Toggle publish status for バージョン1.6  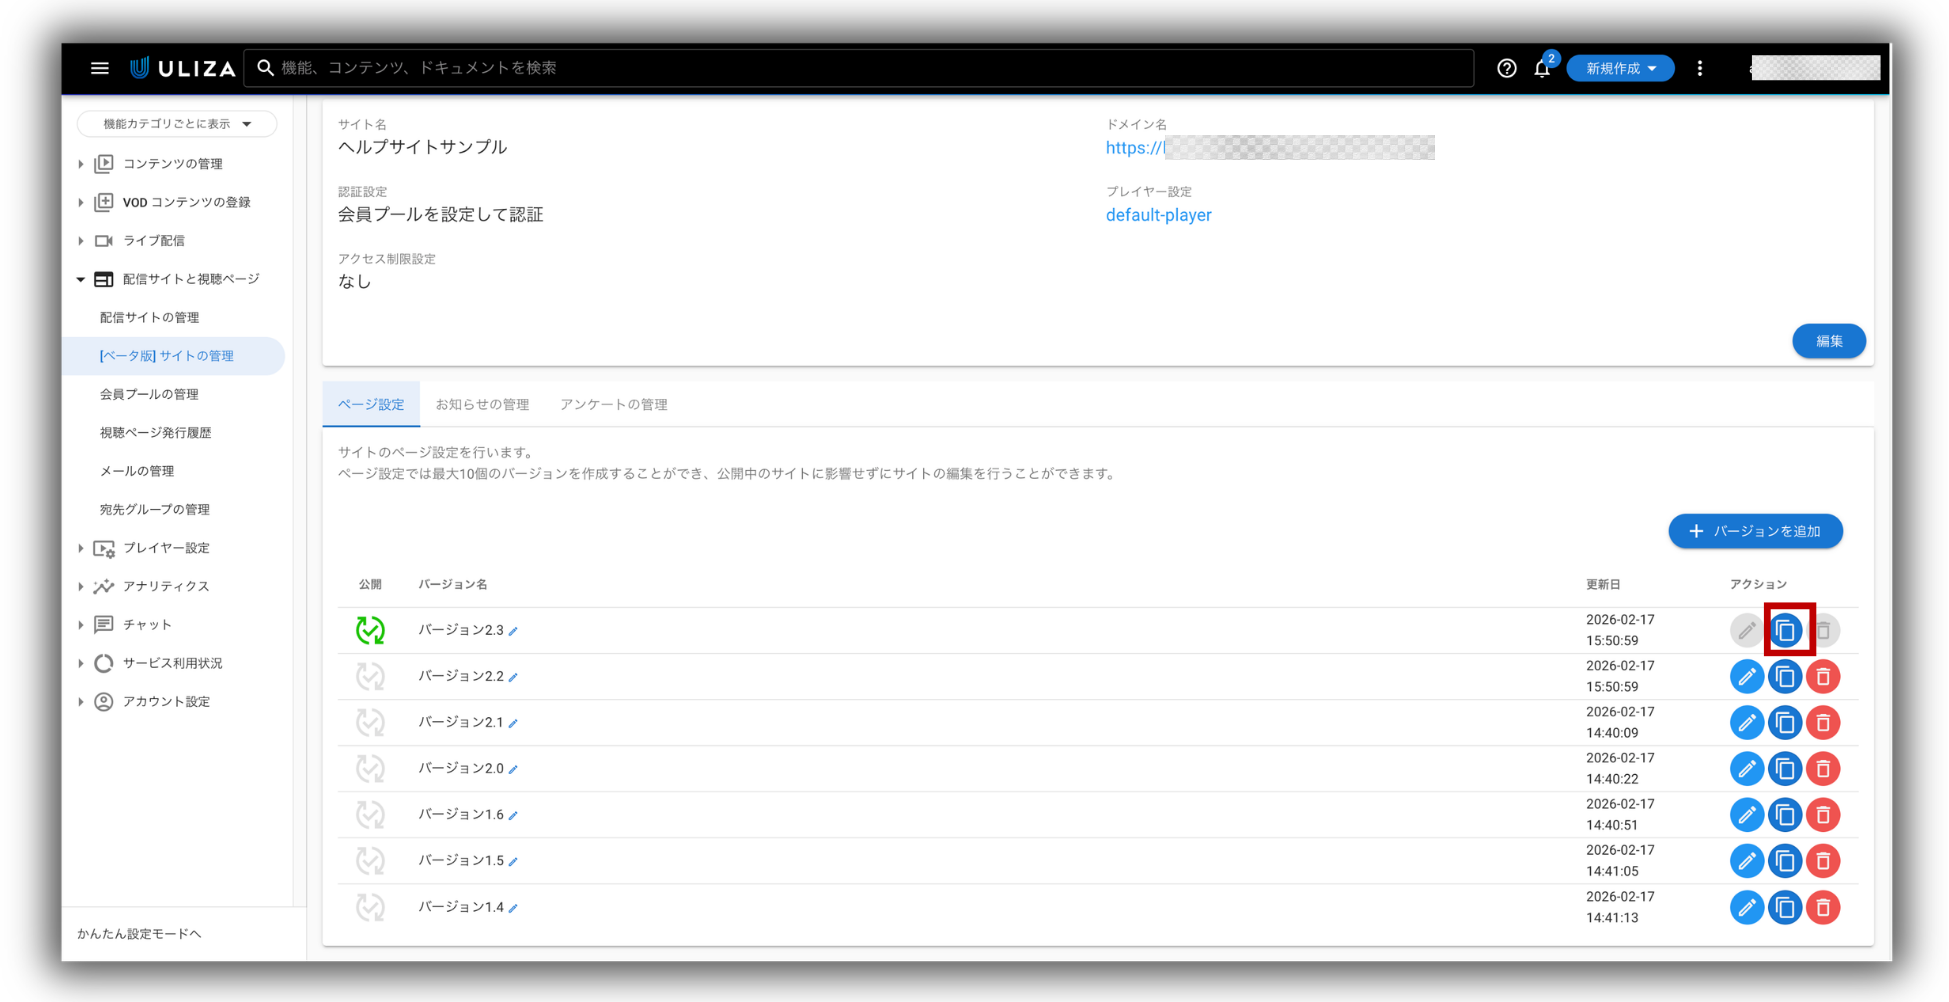370,815
